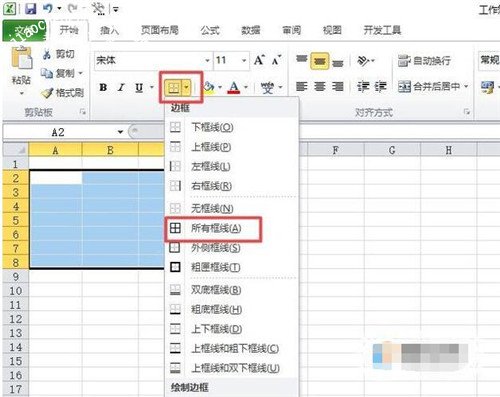Open the 宋体 font name dropdown

207,60
